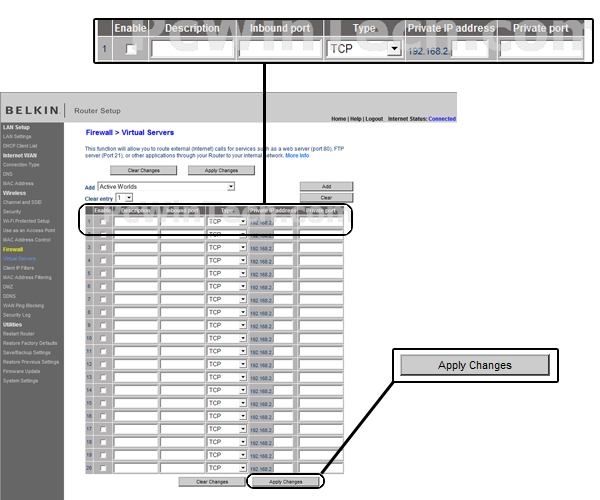Screen dimensions: 600x500
Task: Tick the Enable checkbox in row 5
Action: [x=103, y=274]
